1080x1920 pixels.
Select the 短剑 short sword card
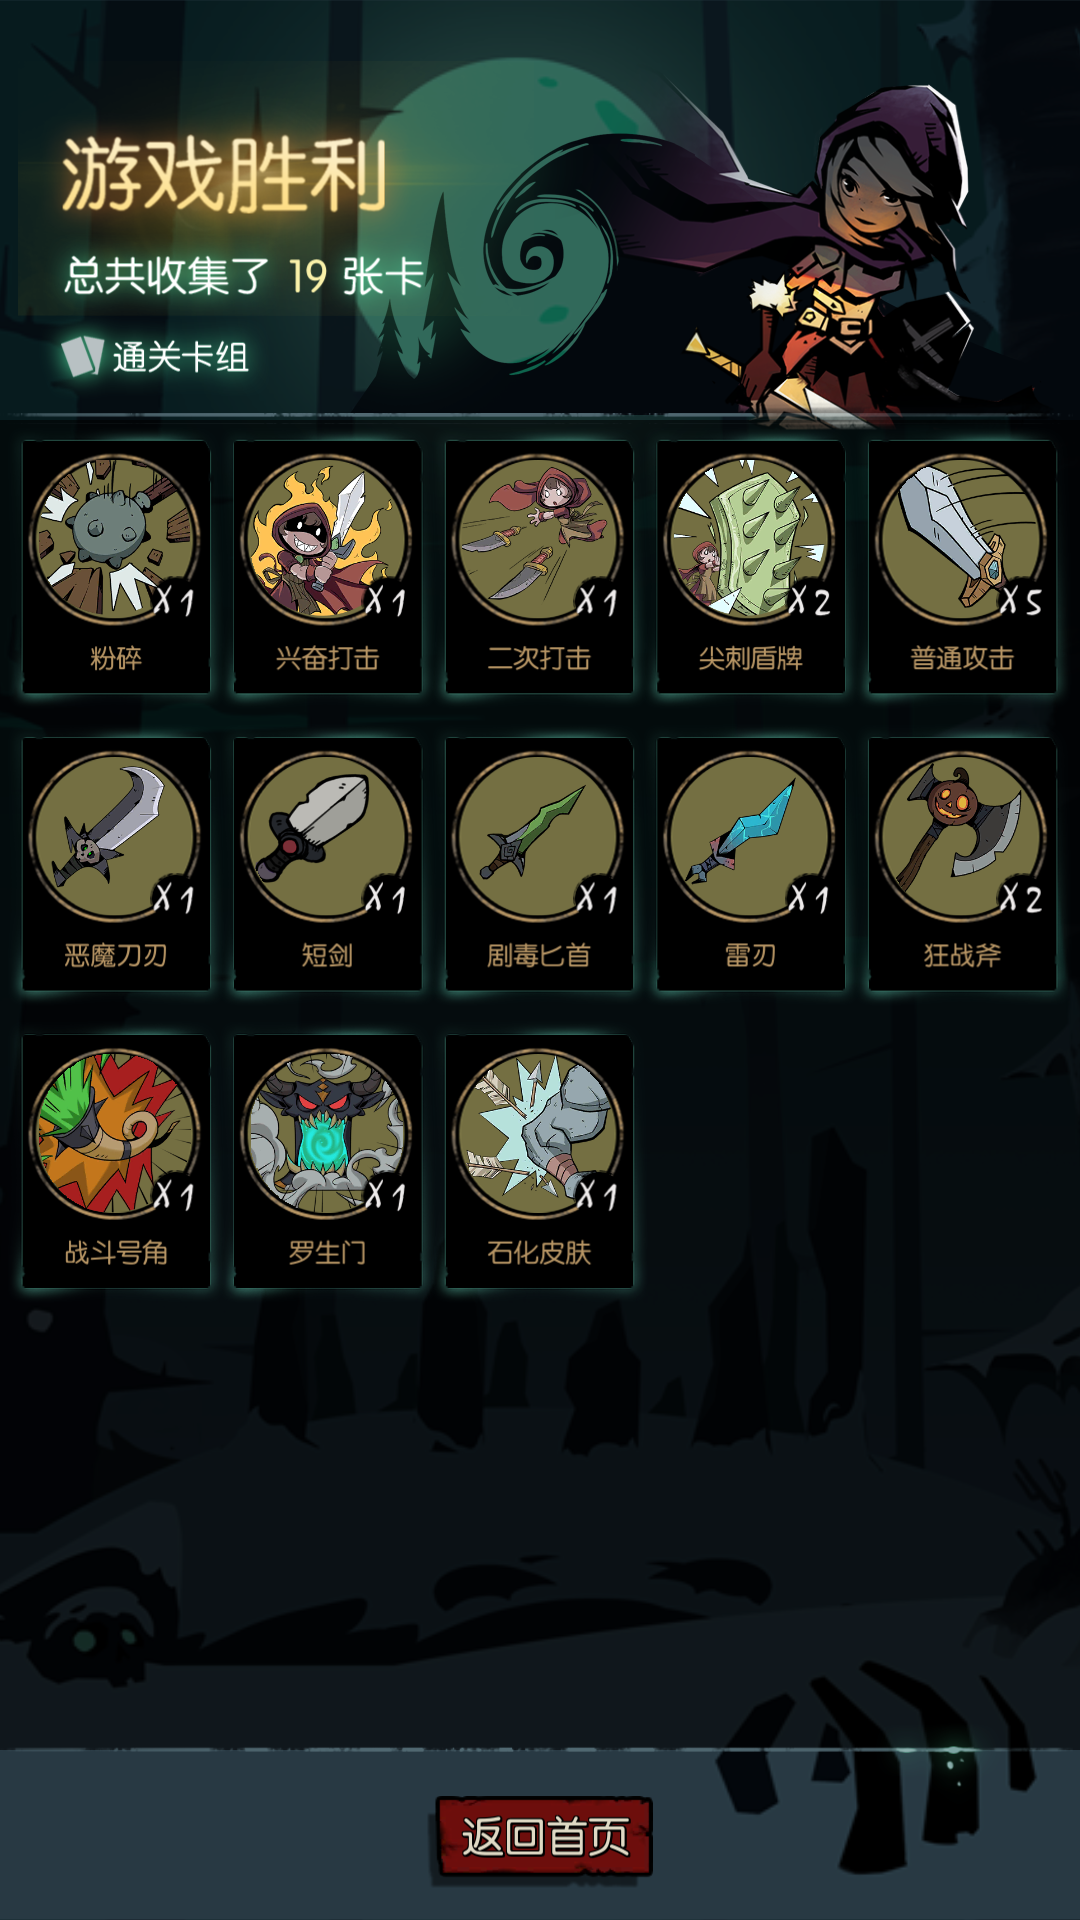[327, 863]
